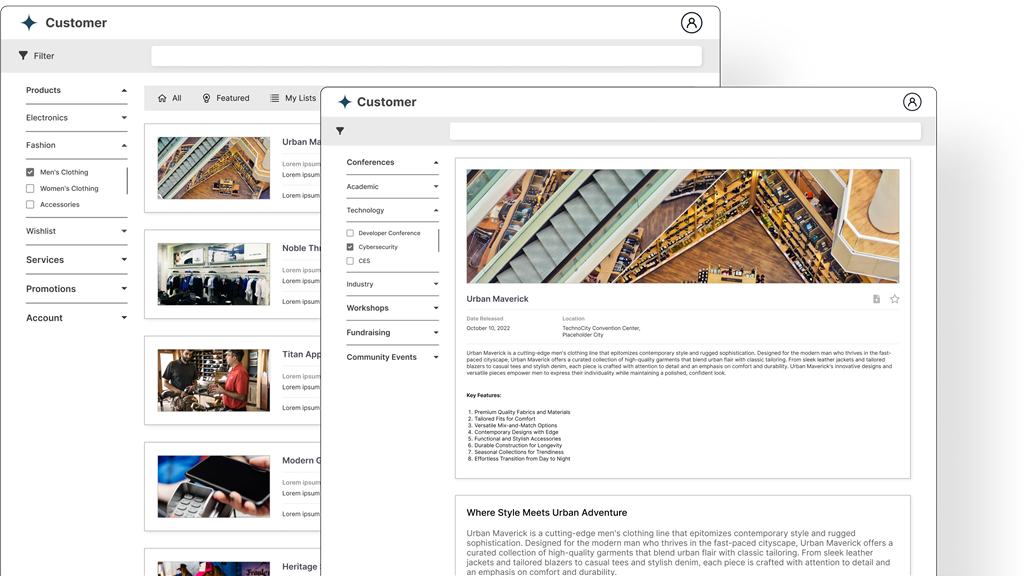The image size is (1024, 576).
Task: Click the document icon beside Urban Maverick title
Action: coord(877,299)
